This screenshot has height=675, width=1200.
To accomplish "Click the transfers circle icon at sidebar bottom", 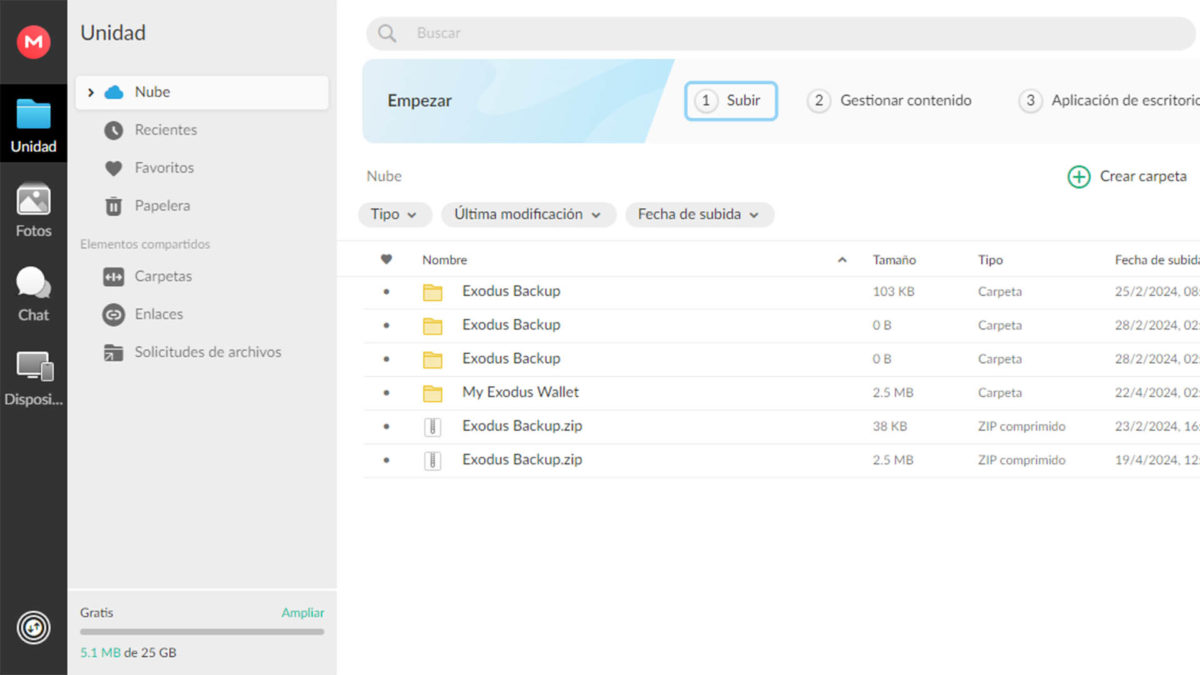I will point(34,628).
